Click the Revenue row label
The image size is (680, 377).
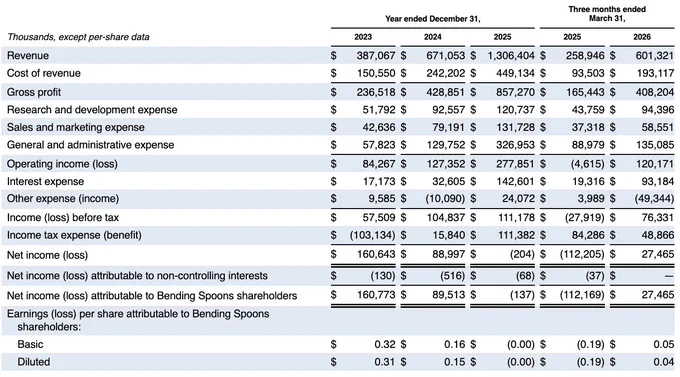tap(28, 56)
